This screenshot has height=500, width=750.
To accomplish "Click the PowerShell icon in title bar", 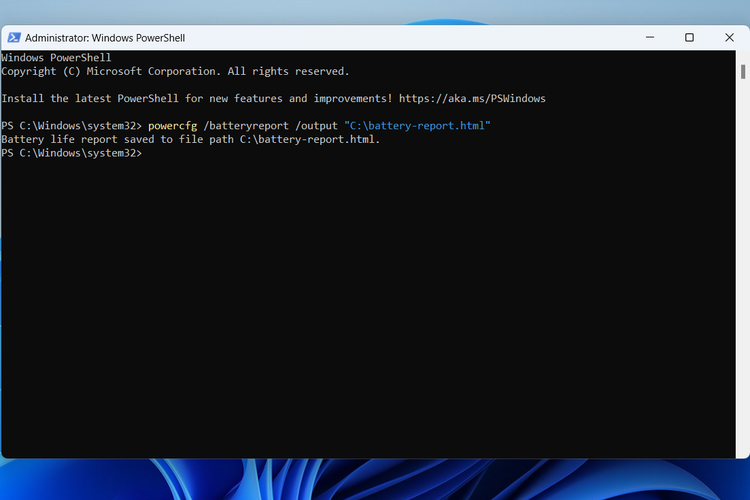I will (14, 37).
